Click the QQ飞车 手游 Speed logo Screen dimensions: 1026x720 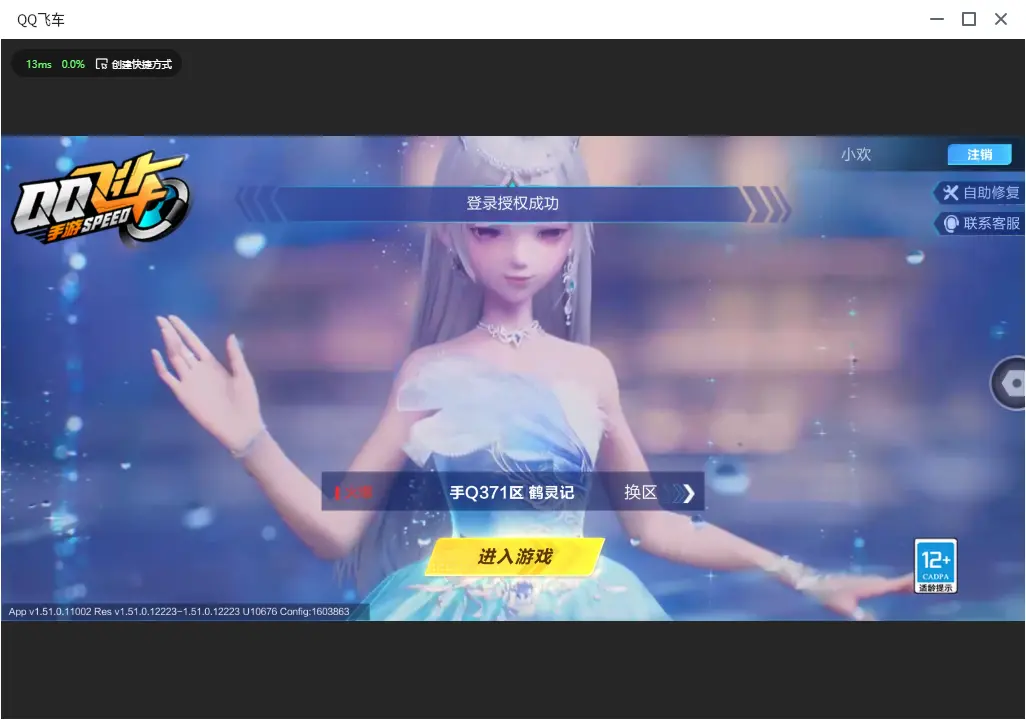pos(100,198)
